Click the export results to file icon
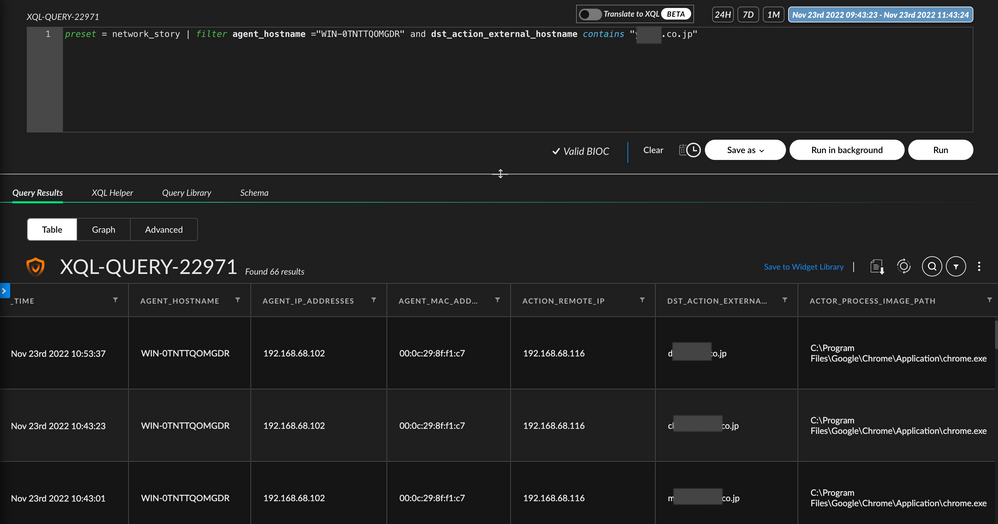The image size is (998, 524). [x=877, y=266]
